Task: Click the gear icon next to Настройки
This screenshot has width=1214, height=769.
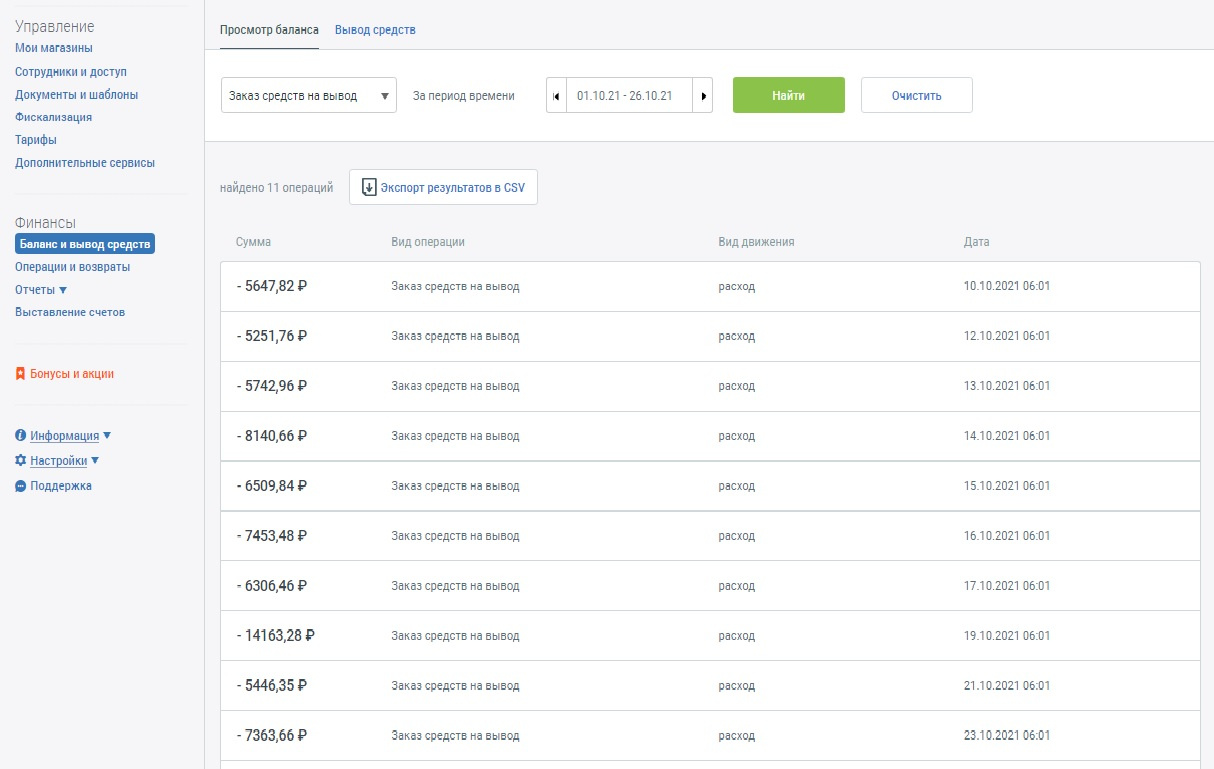Action: [x=20, y=461]
